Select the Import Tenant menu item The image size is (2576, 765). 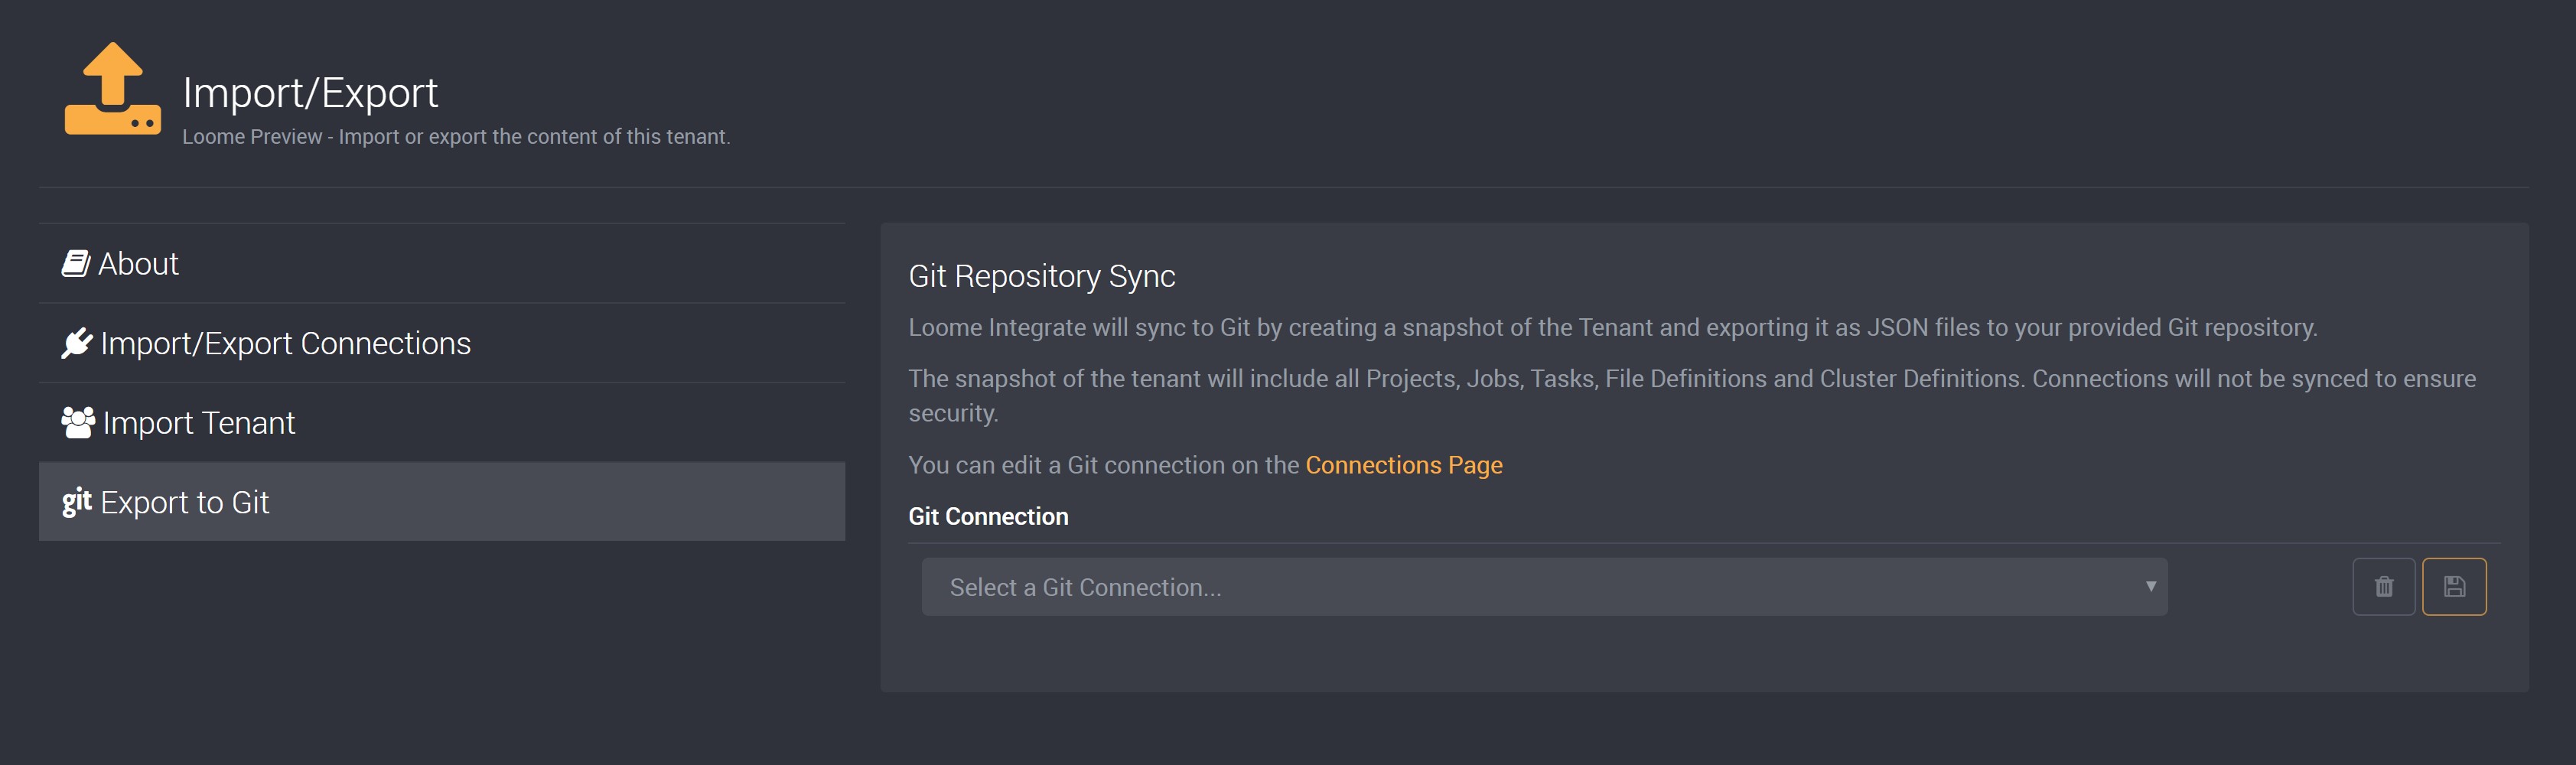(x=442, y=422)
